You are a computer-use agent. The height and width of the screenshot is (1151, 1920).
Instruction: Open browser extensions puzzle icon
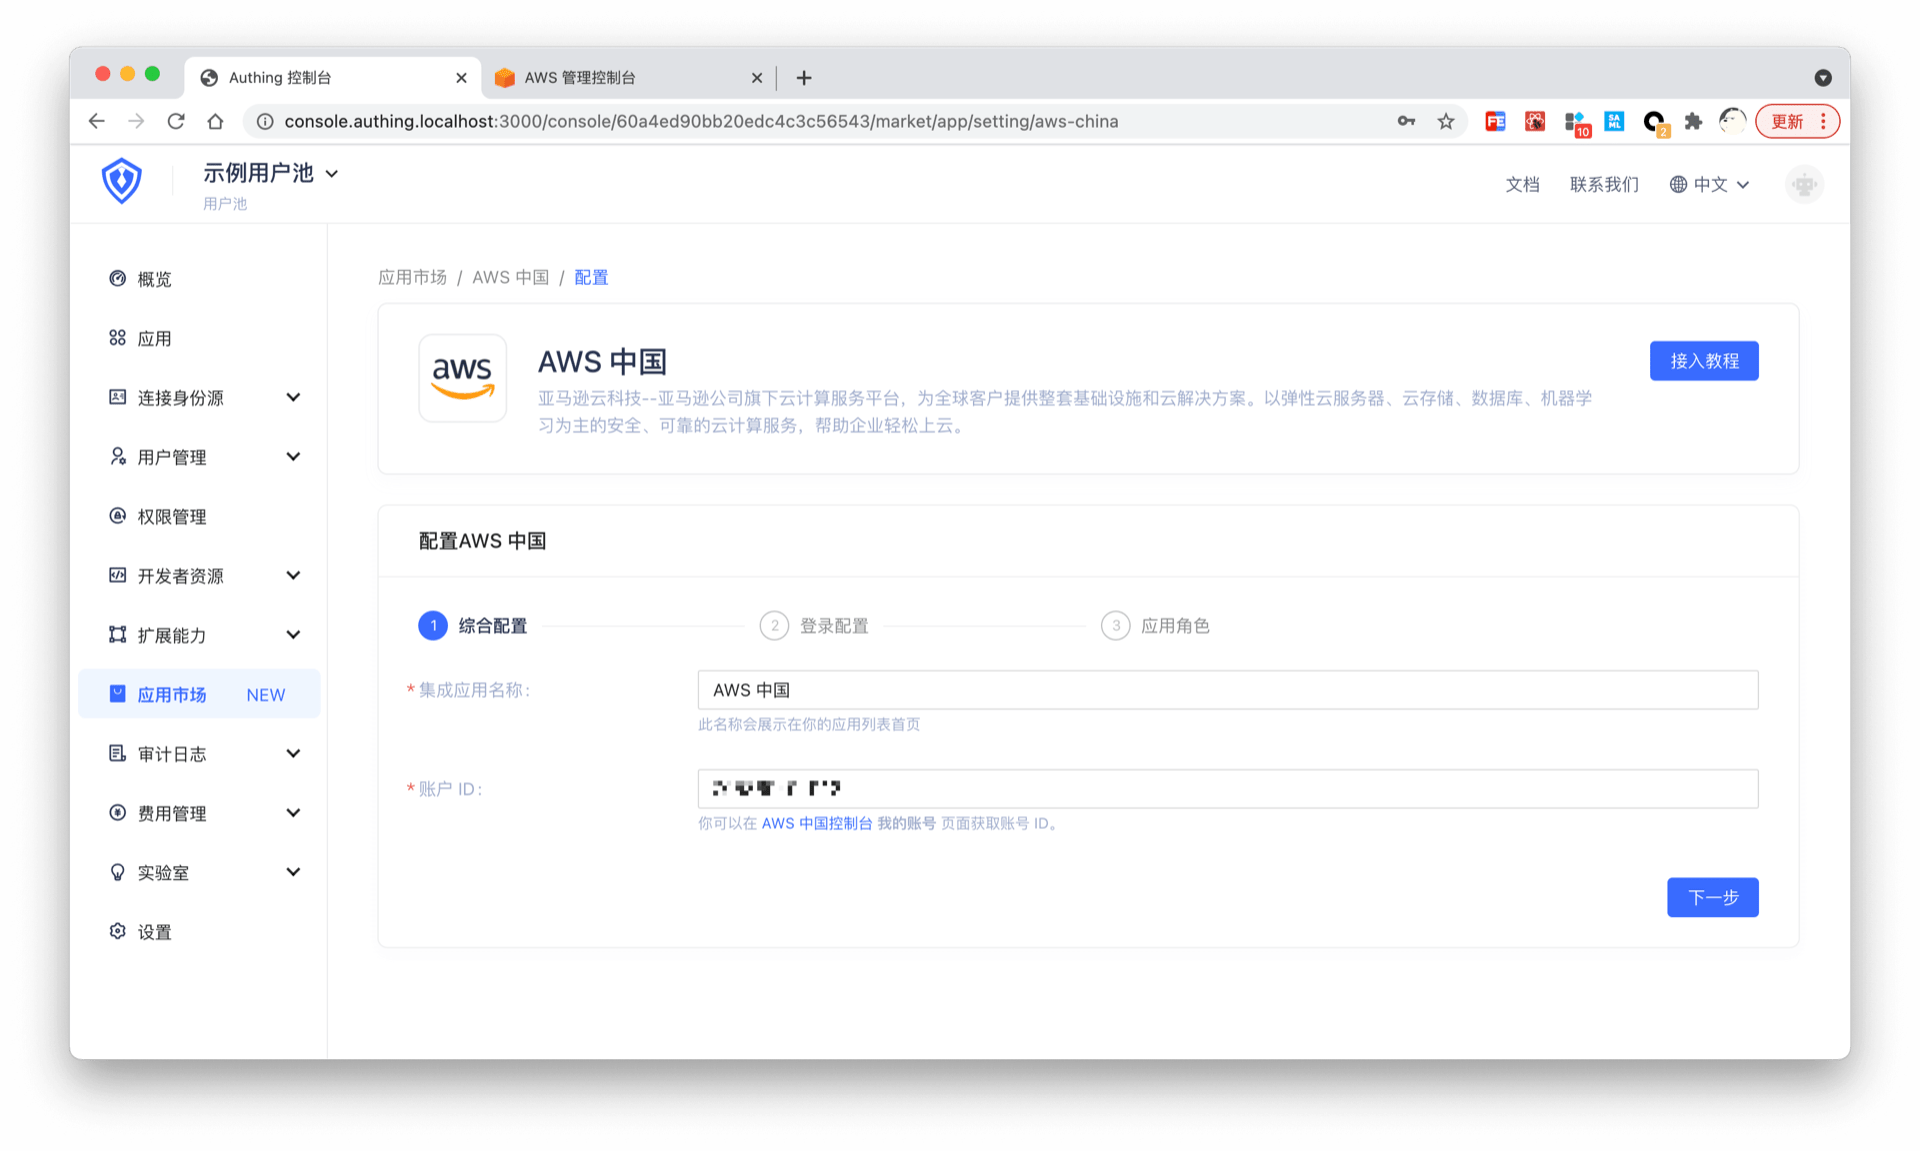[1693, 121]
